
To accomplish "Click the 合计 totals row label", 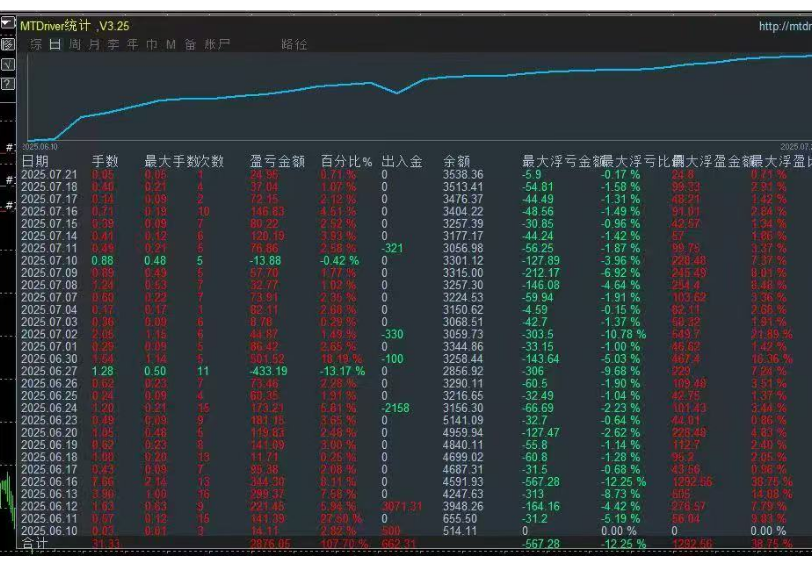I will point(35,543).
